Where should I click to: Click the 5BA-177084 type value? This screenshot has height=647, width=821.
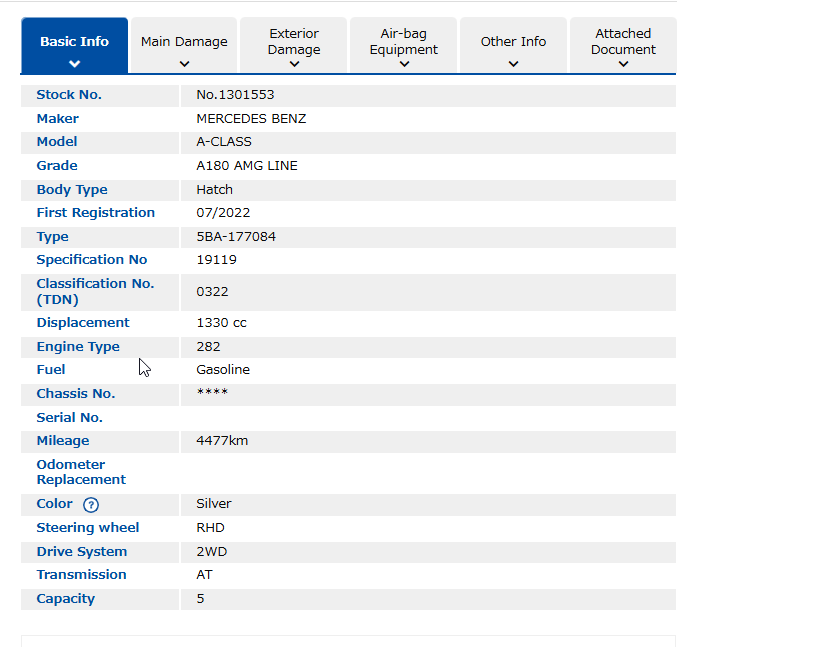click(236, 237)
